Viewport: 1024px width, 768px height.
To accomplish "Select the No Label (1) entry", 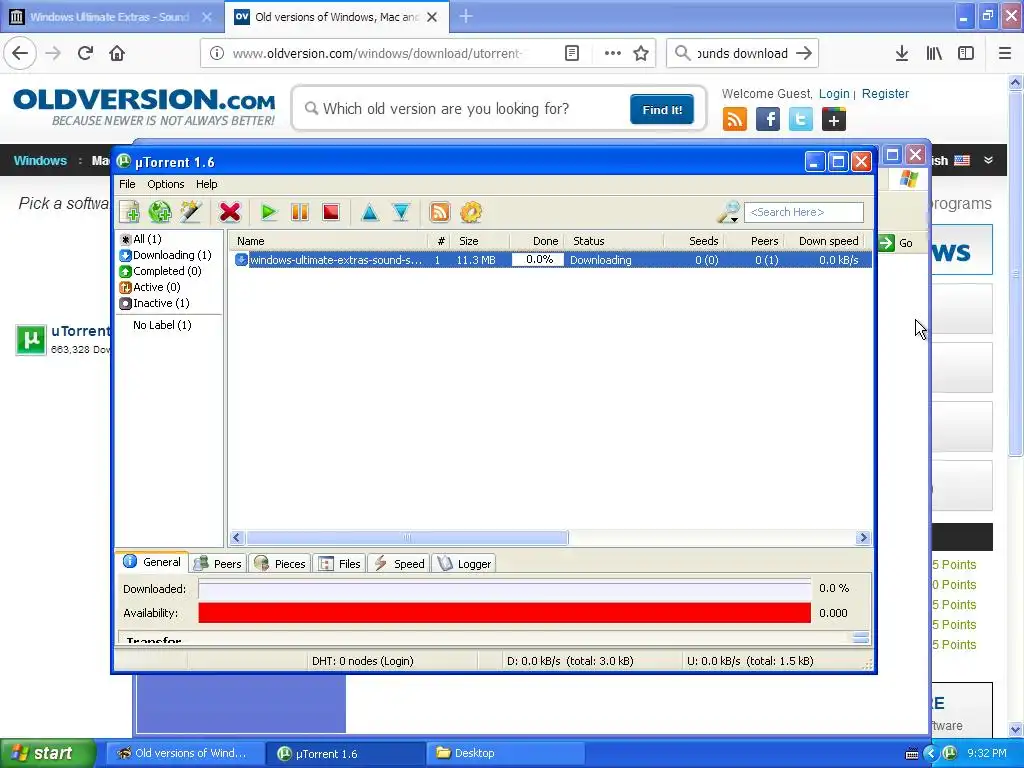I will pyautogui.click(x=162, y=325).
